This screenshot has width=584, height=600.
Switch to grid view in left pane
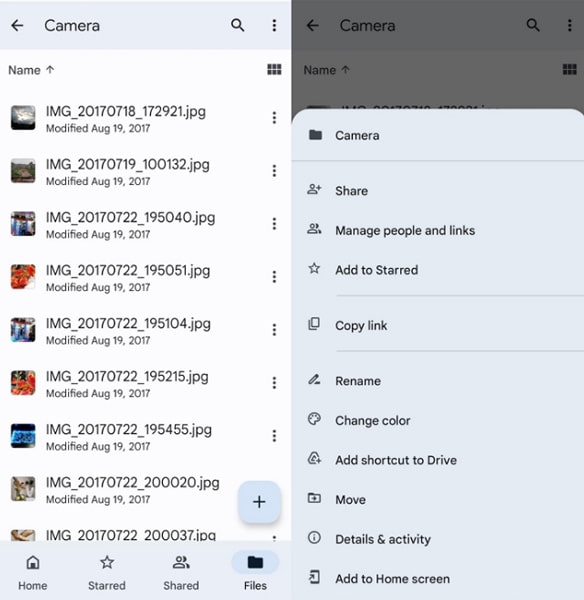click(274, 70)
